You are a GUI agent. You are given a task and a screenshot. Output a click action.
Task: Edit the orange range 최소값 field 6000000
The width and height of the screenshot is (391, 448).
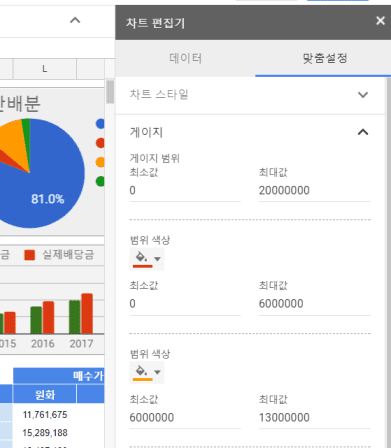pos(185,418)
